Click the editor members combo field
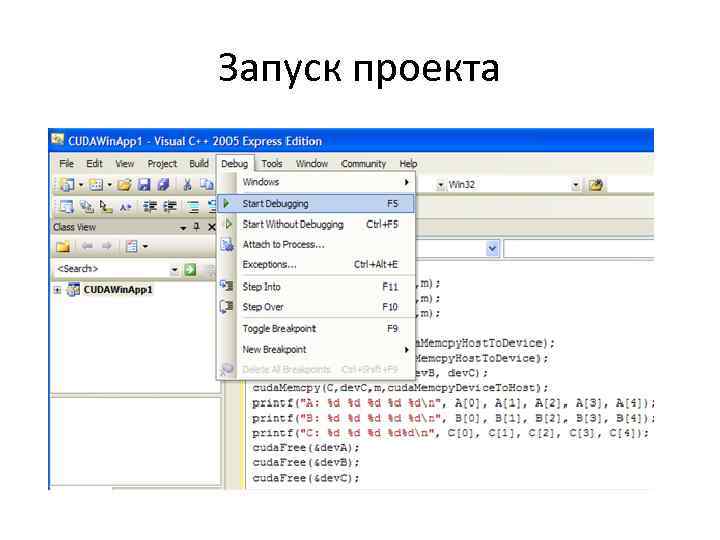Screen dimensions: 720x540 pyautogui.click(x=579, y=249)
